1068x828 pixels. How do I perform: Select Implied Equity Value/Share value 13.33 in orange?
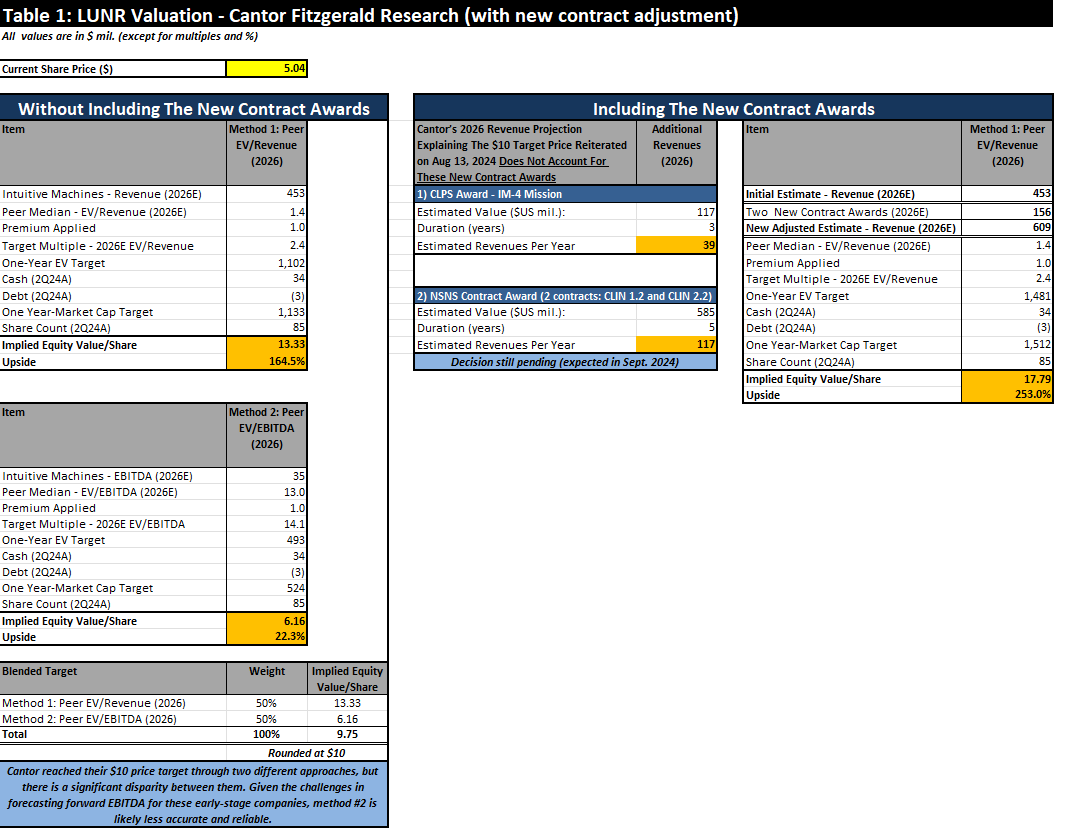266,345
